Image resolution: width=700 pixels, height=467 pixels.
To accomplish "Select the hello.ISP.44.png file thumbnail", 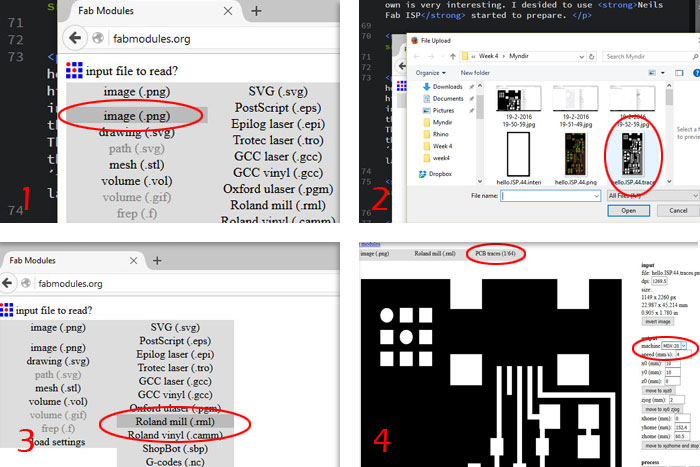I will tap(575, 158).
